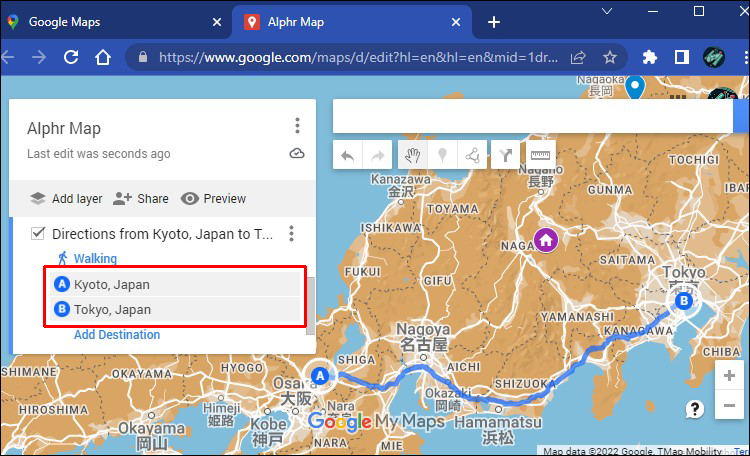Viewport: 750px width, 456px height.
Task: Click the Redo arrow in map toolbar
Action: click(x=377, y=155)
